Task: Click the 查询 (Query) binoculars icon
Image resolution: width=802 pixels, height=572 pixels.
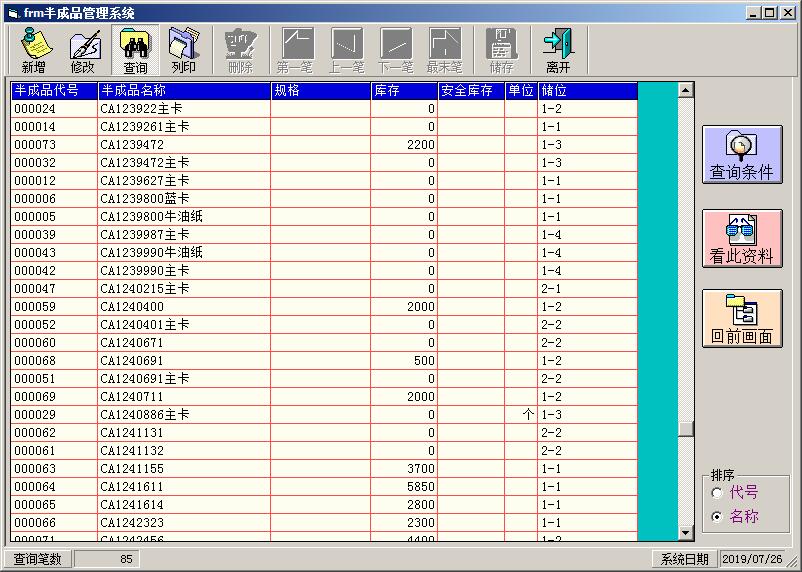Action: click(135, 50)
